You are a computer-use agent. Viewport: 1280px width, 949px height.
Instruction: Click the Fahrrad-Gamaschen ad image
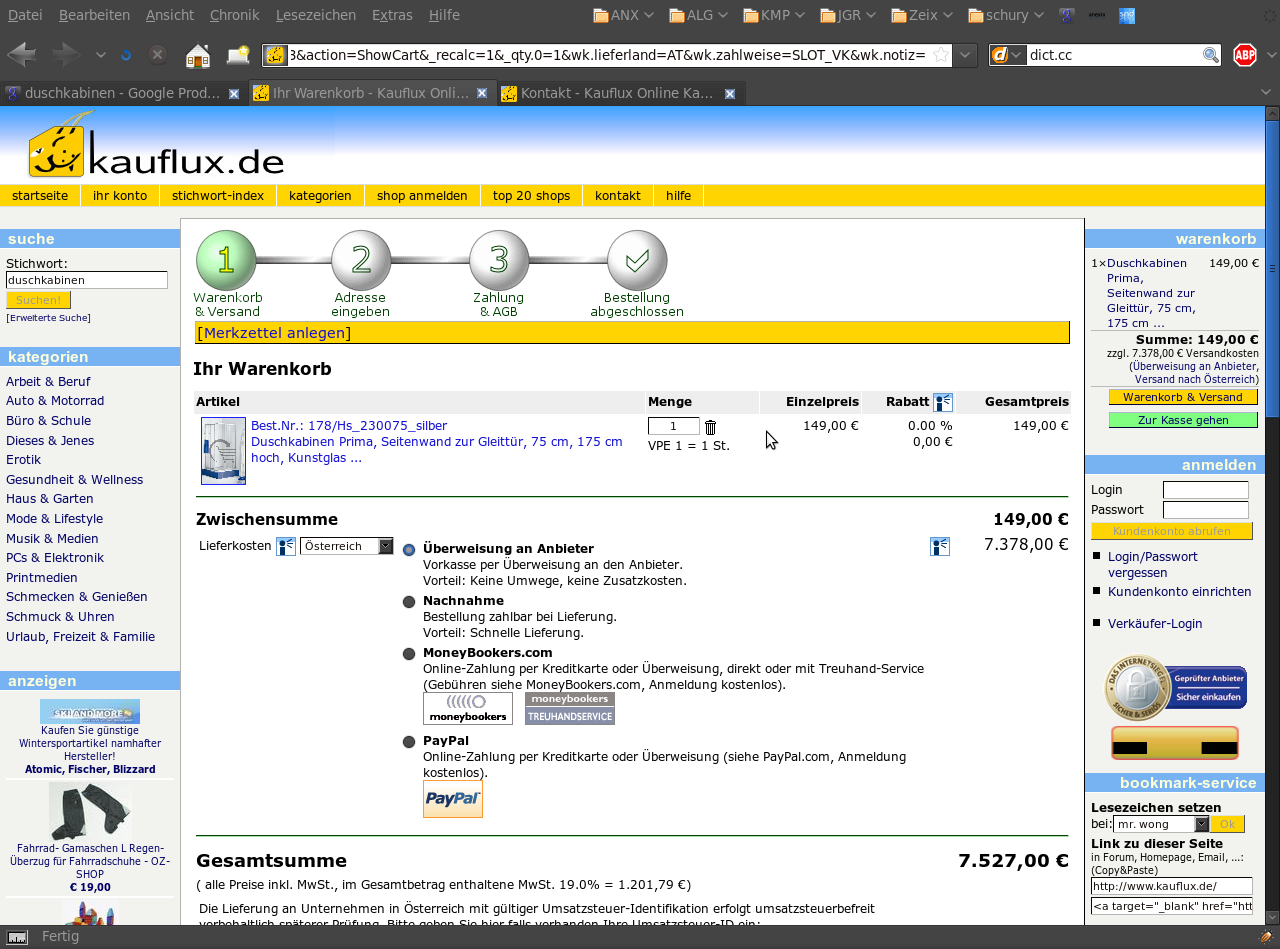[x=90, y=812]
